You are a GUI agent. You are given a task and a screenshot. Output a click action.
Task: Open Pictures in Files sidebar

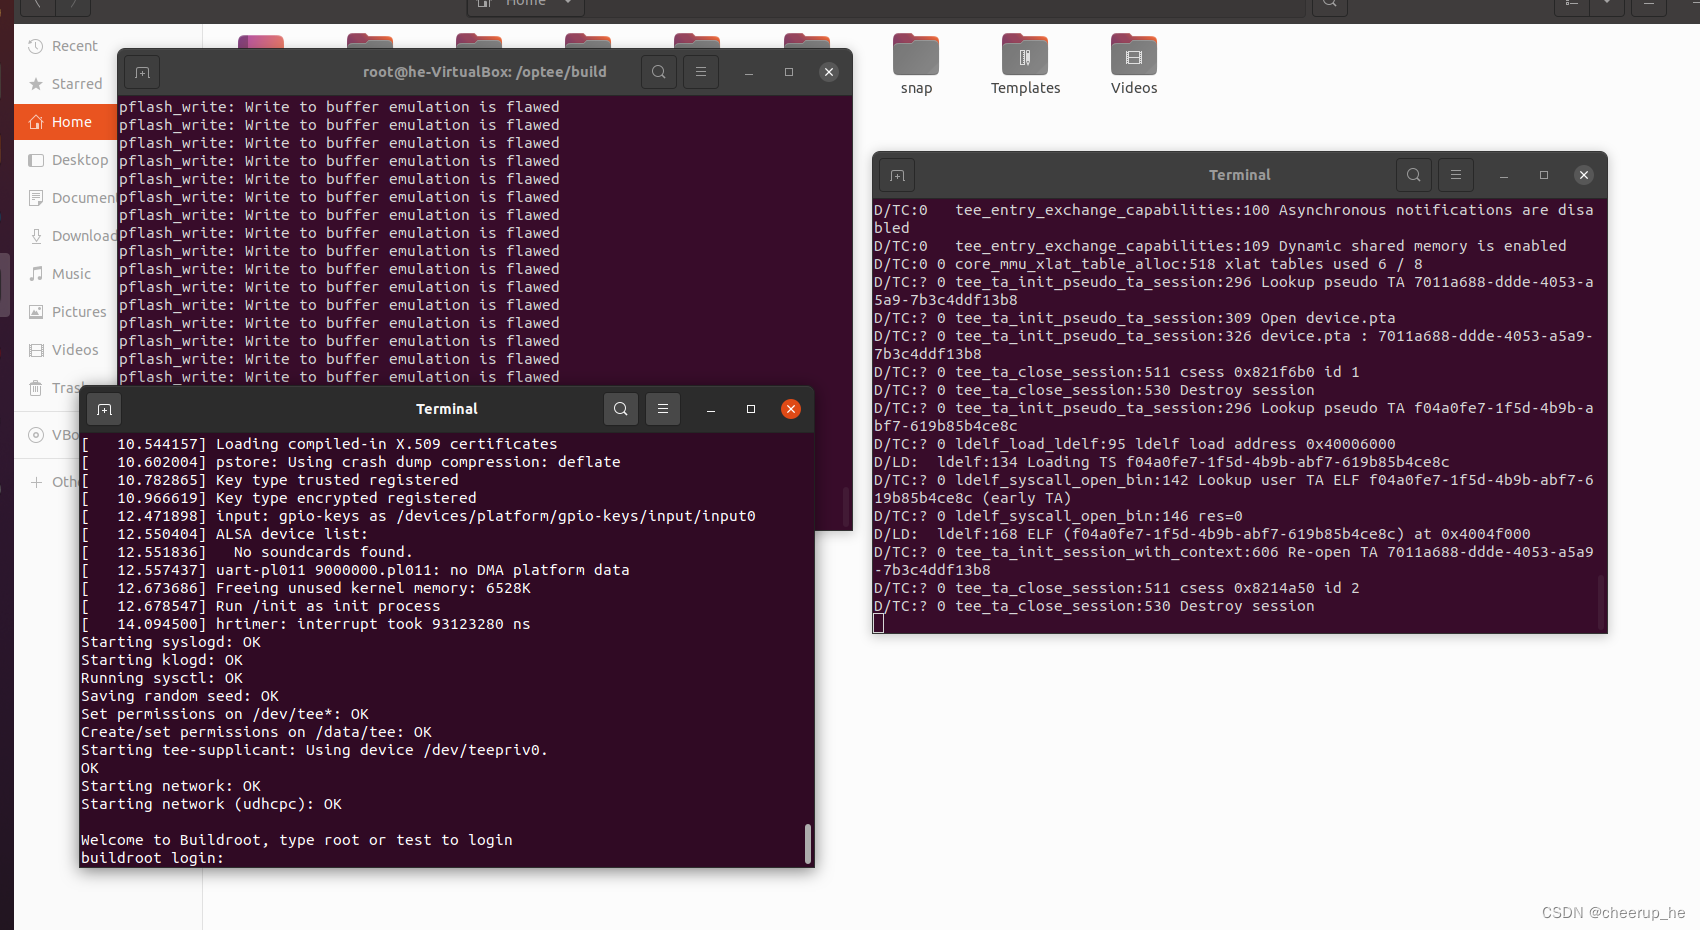[65, 312]
